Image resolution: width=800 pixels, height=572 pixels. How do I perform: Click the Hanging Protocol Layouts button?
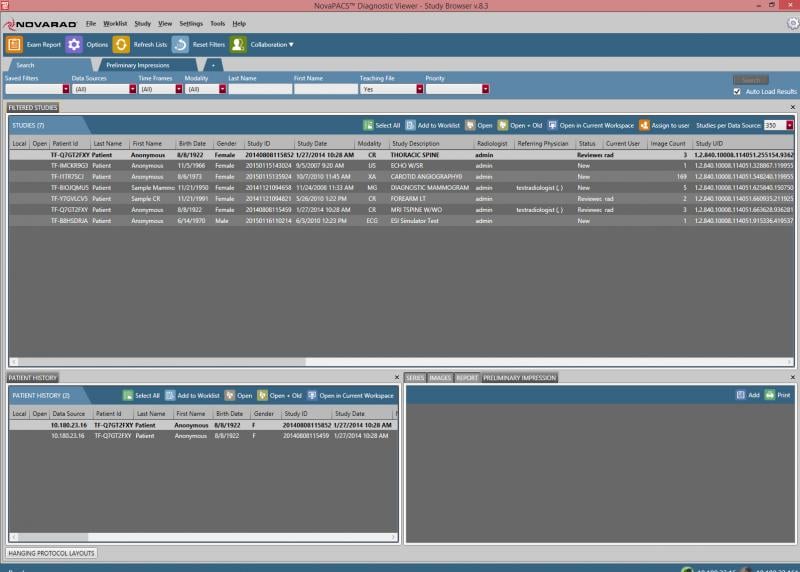(x=52, y=552)
